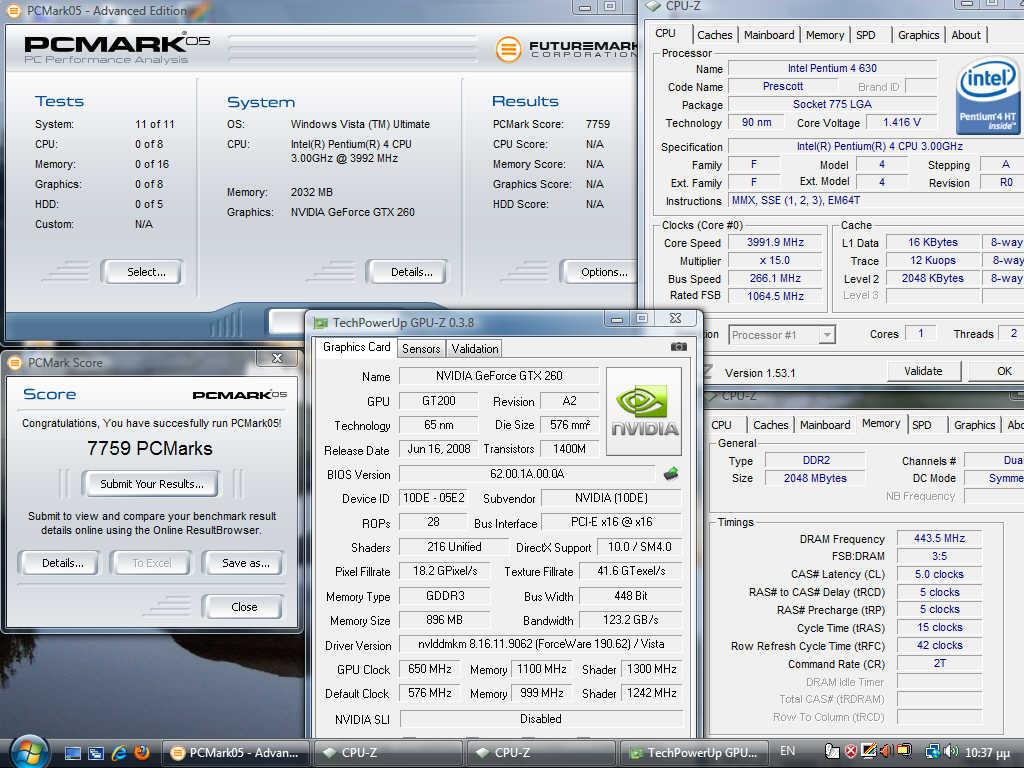Click GPU-Z BIOS save chip icon
This screenshot has width=1024, height=768.
(x=671, y=473)
